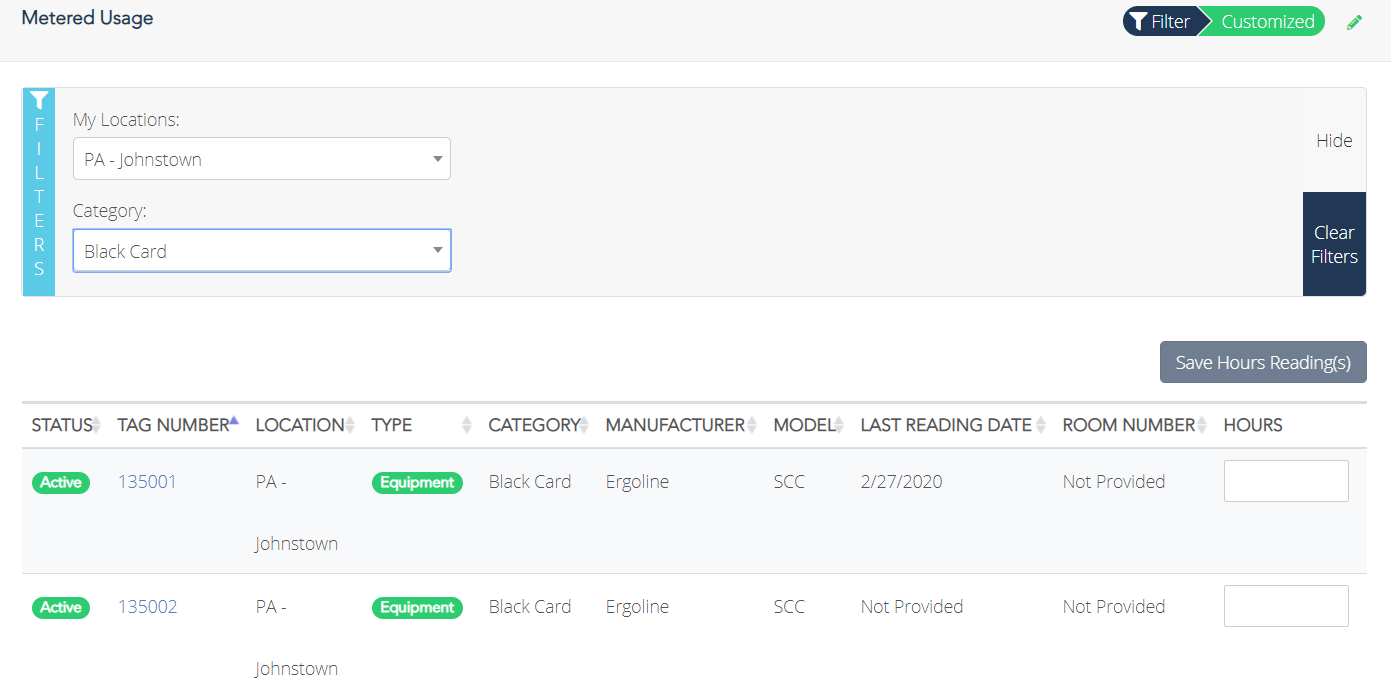This screenshot has width=1391, height=686.
Task: Sort table by Type column arrows
Action: tap(466, 425)
